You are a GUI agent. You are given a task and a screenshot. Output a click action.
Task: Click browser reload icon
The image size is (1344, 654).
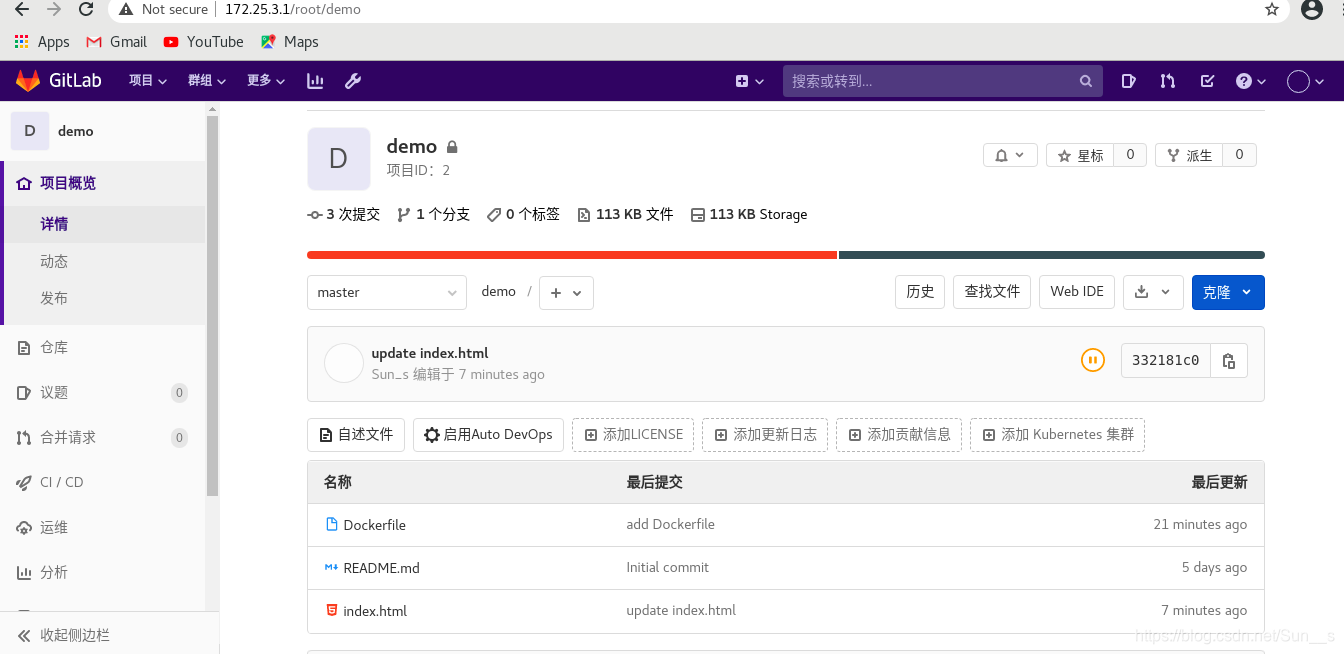[86, 9]
